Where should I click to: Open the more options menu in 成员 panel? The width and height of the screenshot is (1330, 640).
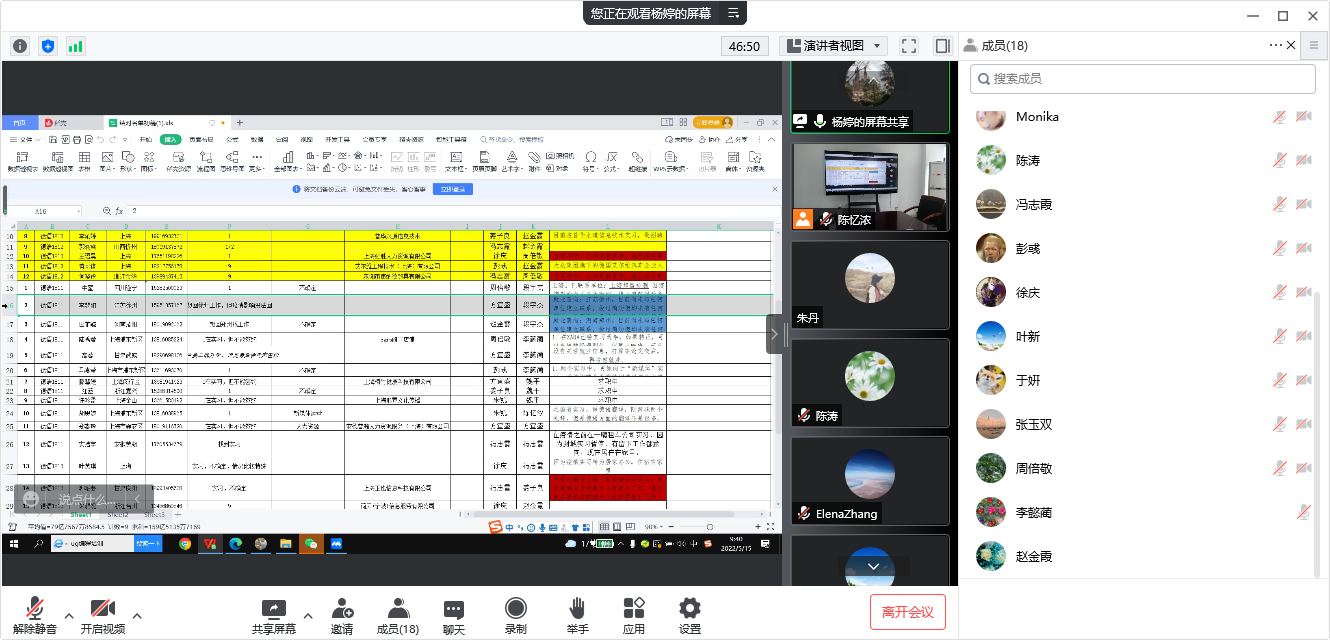coord(1275,45)
